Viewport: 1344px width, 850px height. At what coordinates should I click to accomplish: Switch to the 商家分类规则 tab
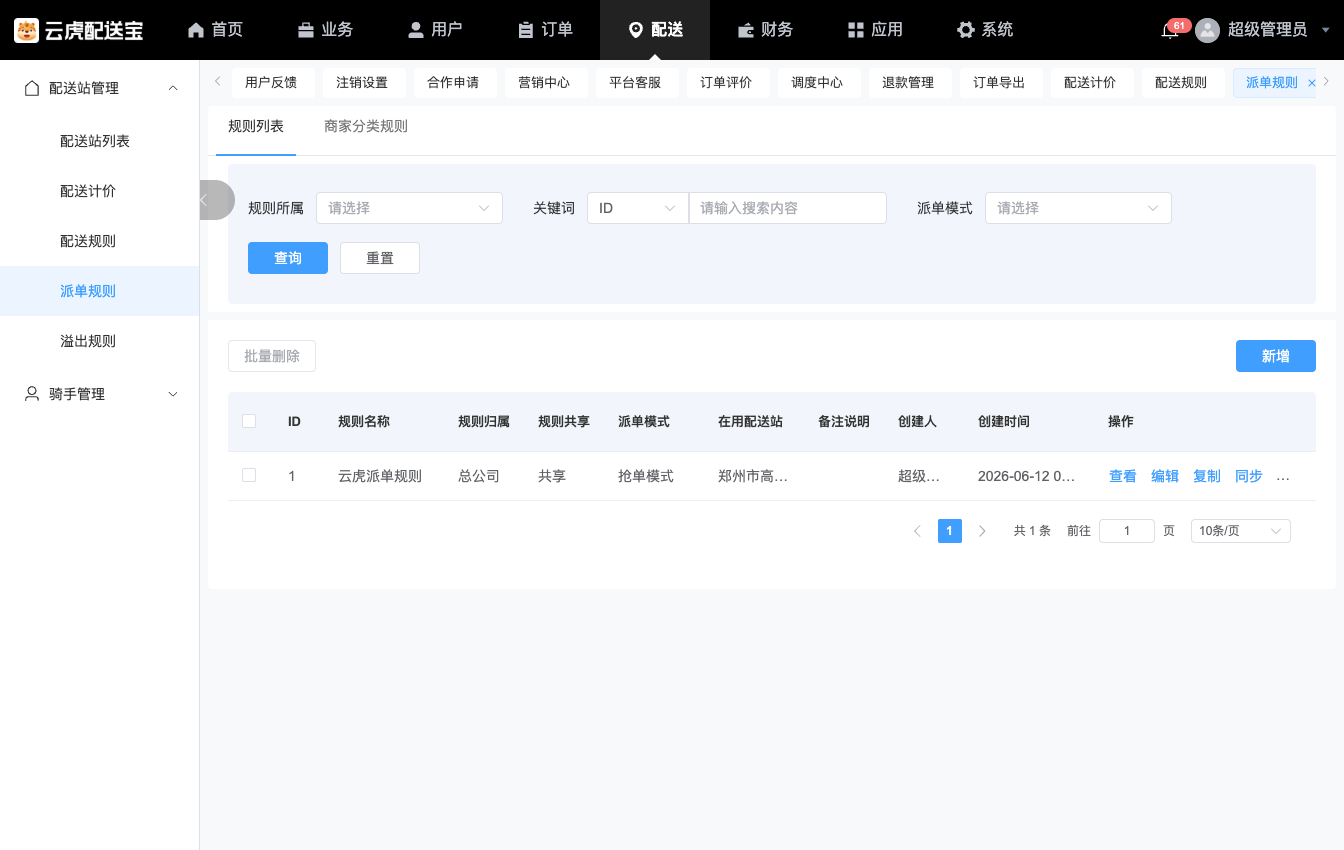click(x=366, y=126)
